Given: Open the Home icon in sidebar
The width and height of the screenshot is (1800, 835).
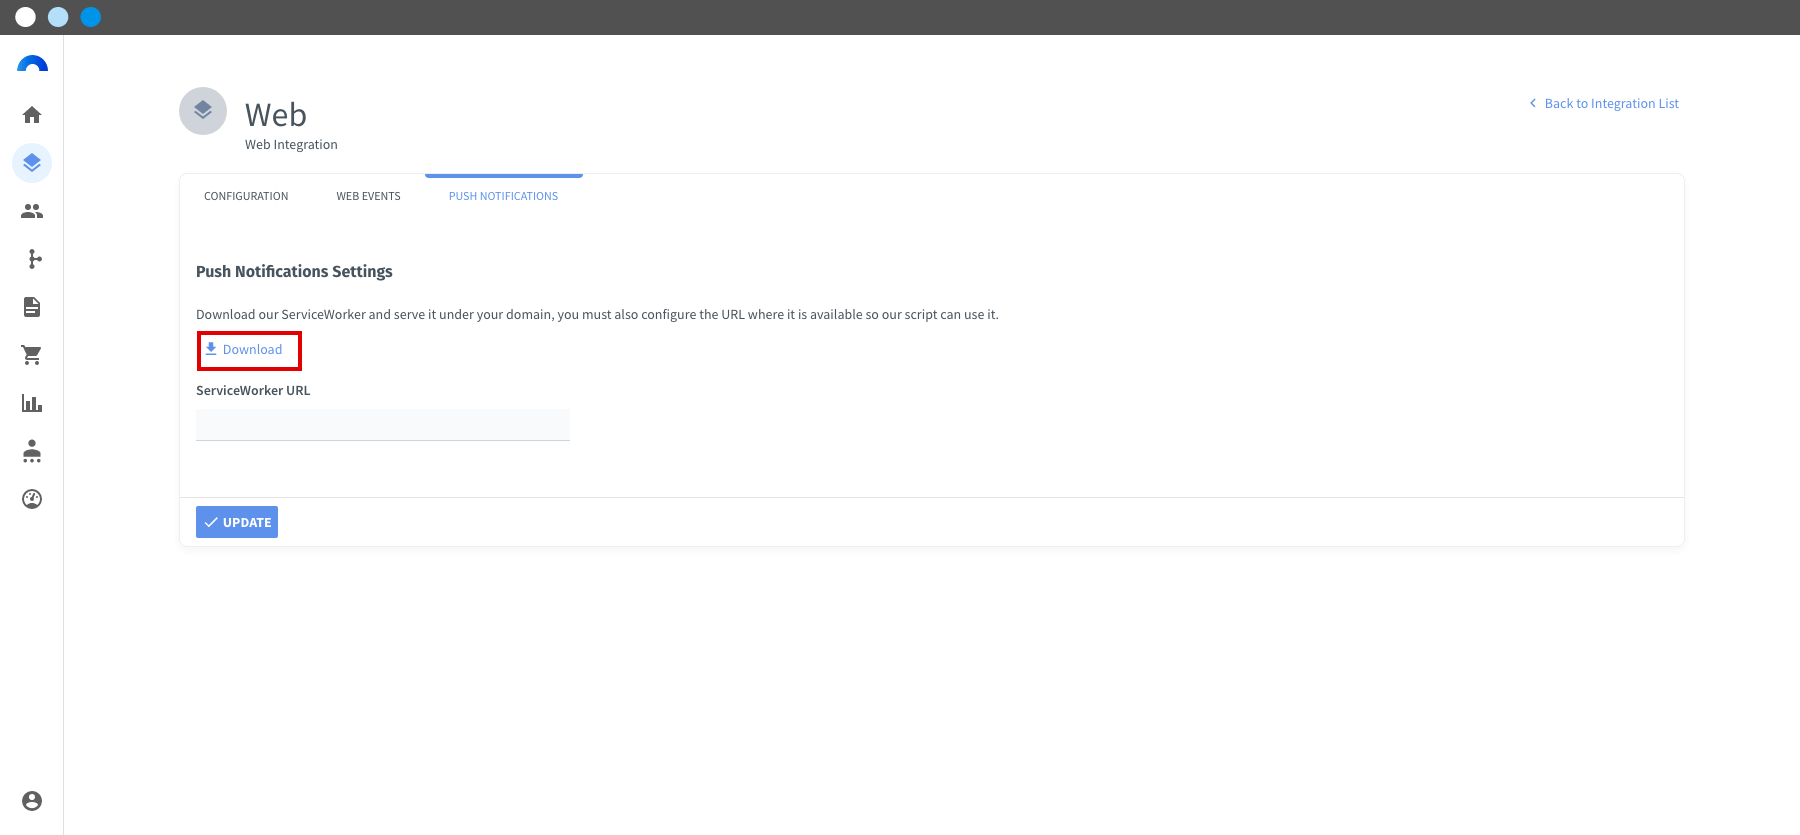Looking at the screenshot, I should click(32, 115).
